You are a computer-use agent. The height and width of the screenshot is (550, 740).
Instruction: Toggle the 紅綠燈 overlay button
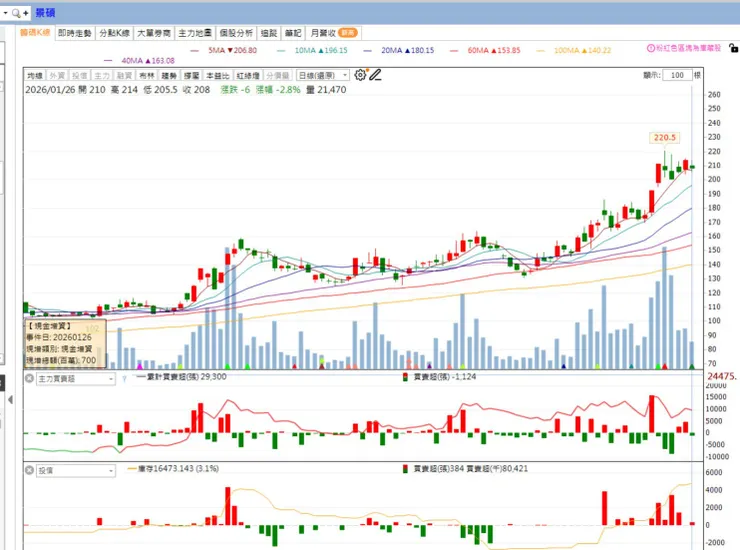point(248,76)
